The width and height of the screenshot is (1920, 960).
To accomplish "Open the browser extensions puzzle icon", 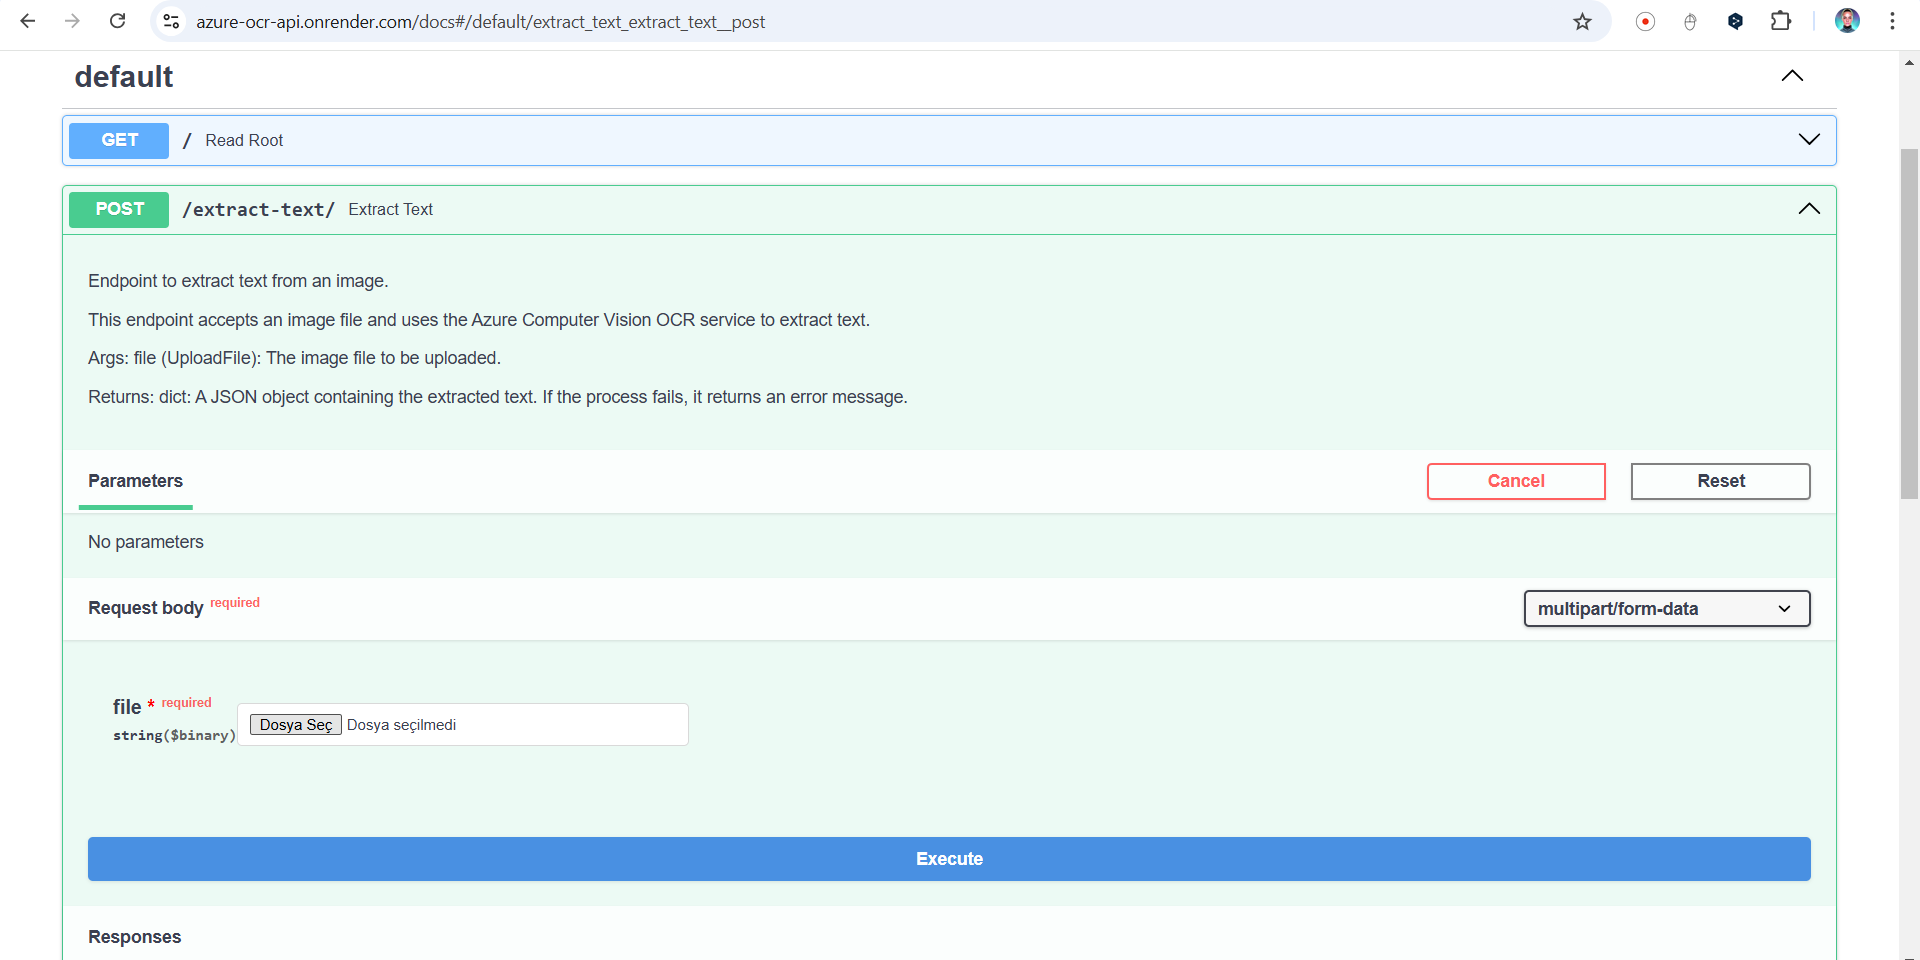I will pos(1781,21).
